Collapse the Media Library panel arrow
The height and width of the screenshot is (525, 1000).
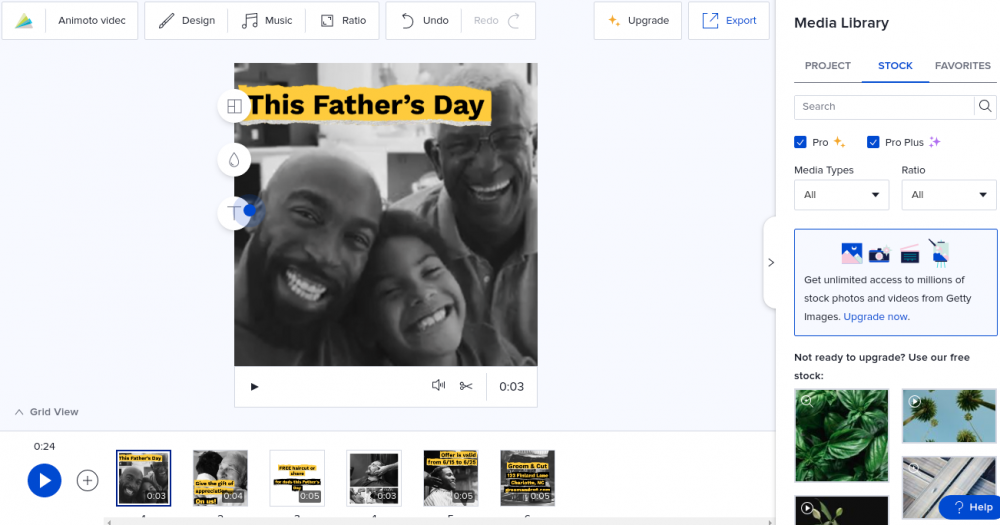771,263
